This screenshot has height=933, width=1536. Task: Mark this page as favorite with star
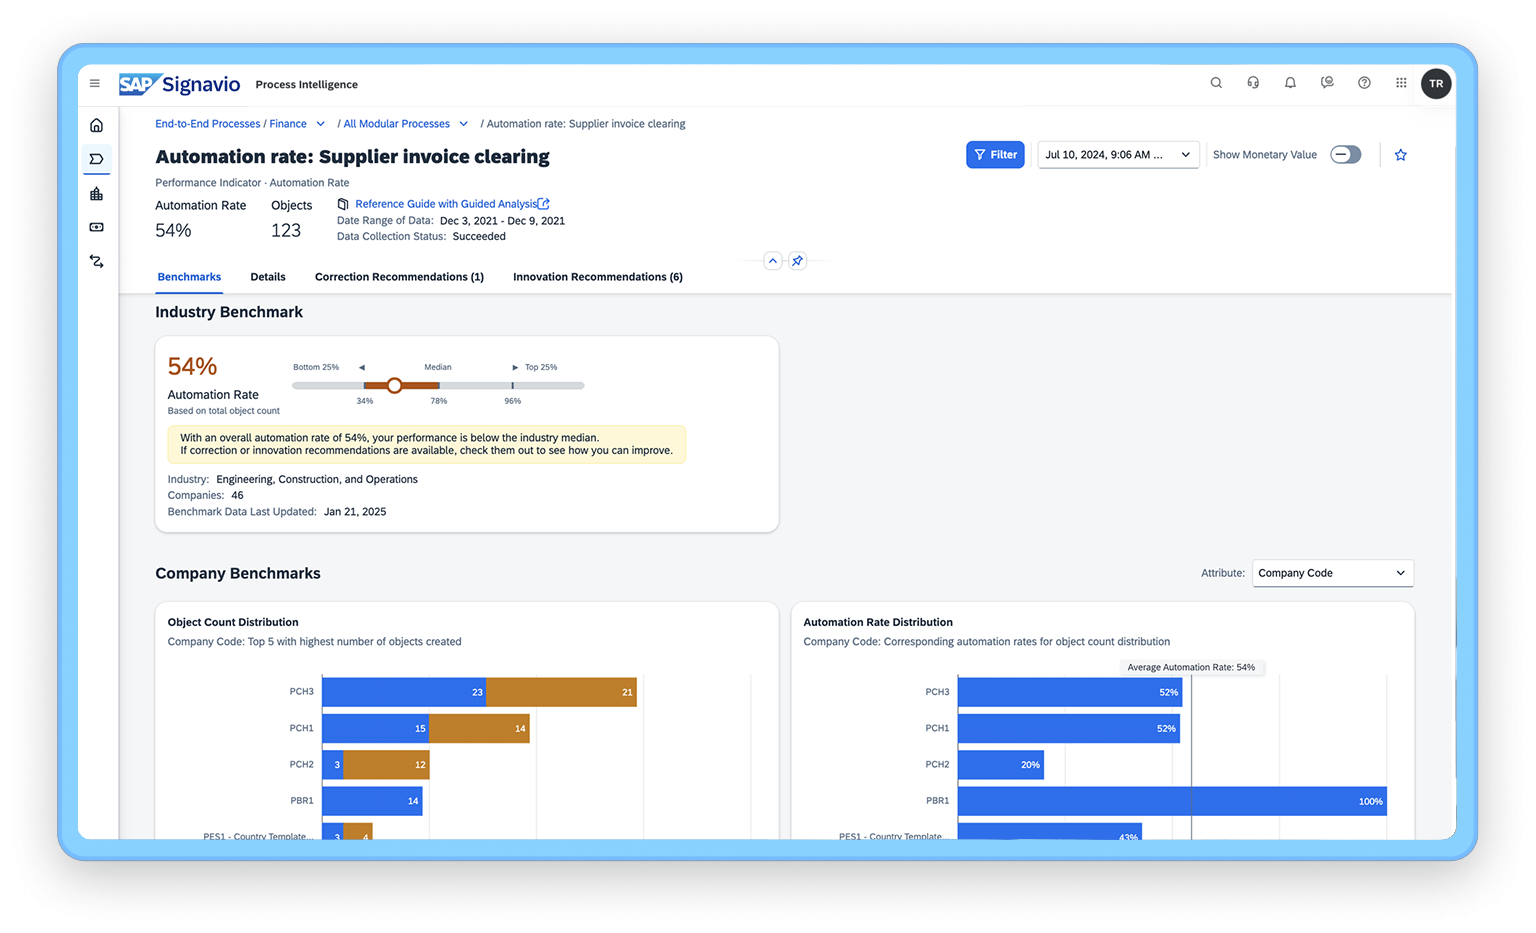point(1400,155)
